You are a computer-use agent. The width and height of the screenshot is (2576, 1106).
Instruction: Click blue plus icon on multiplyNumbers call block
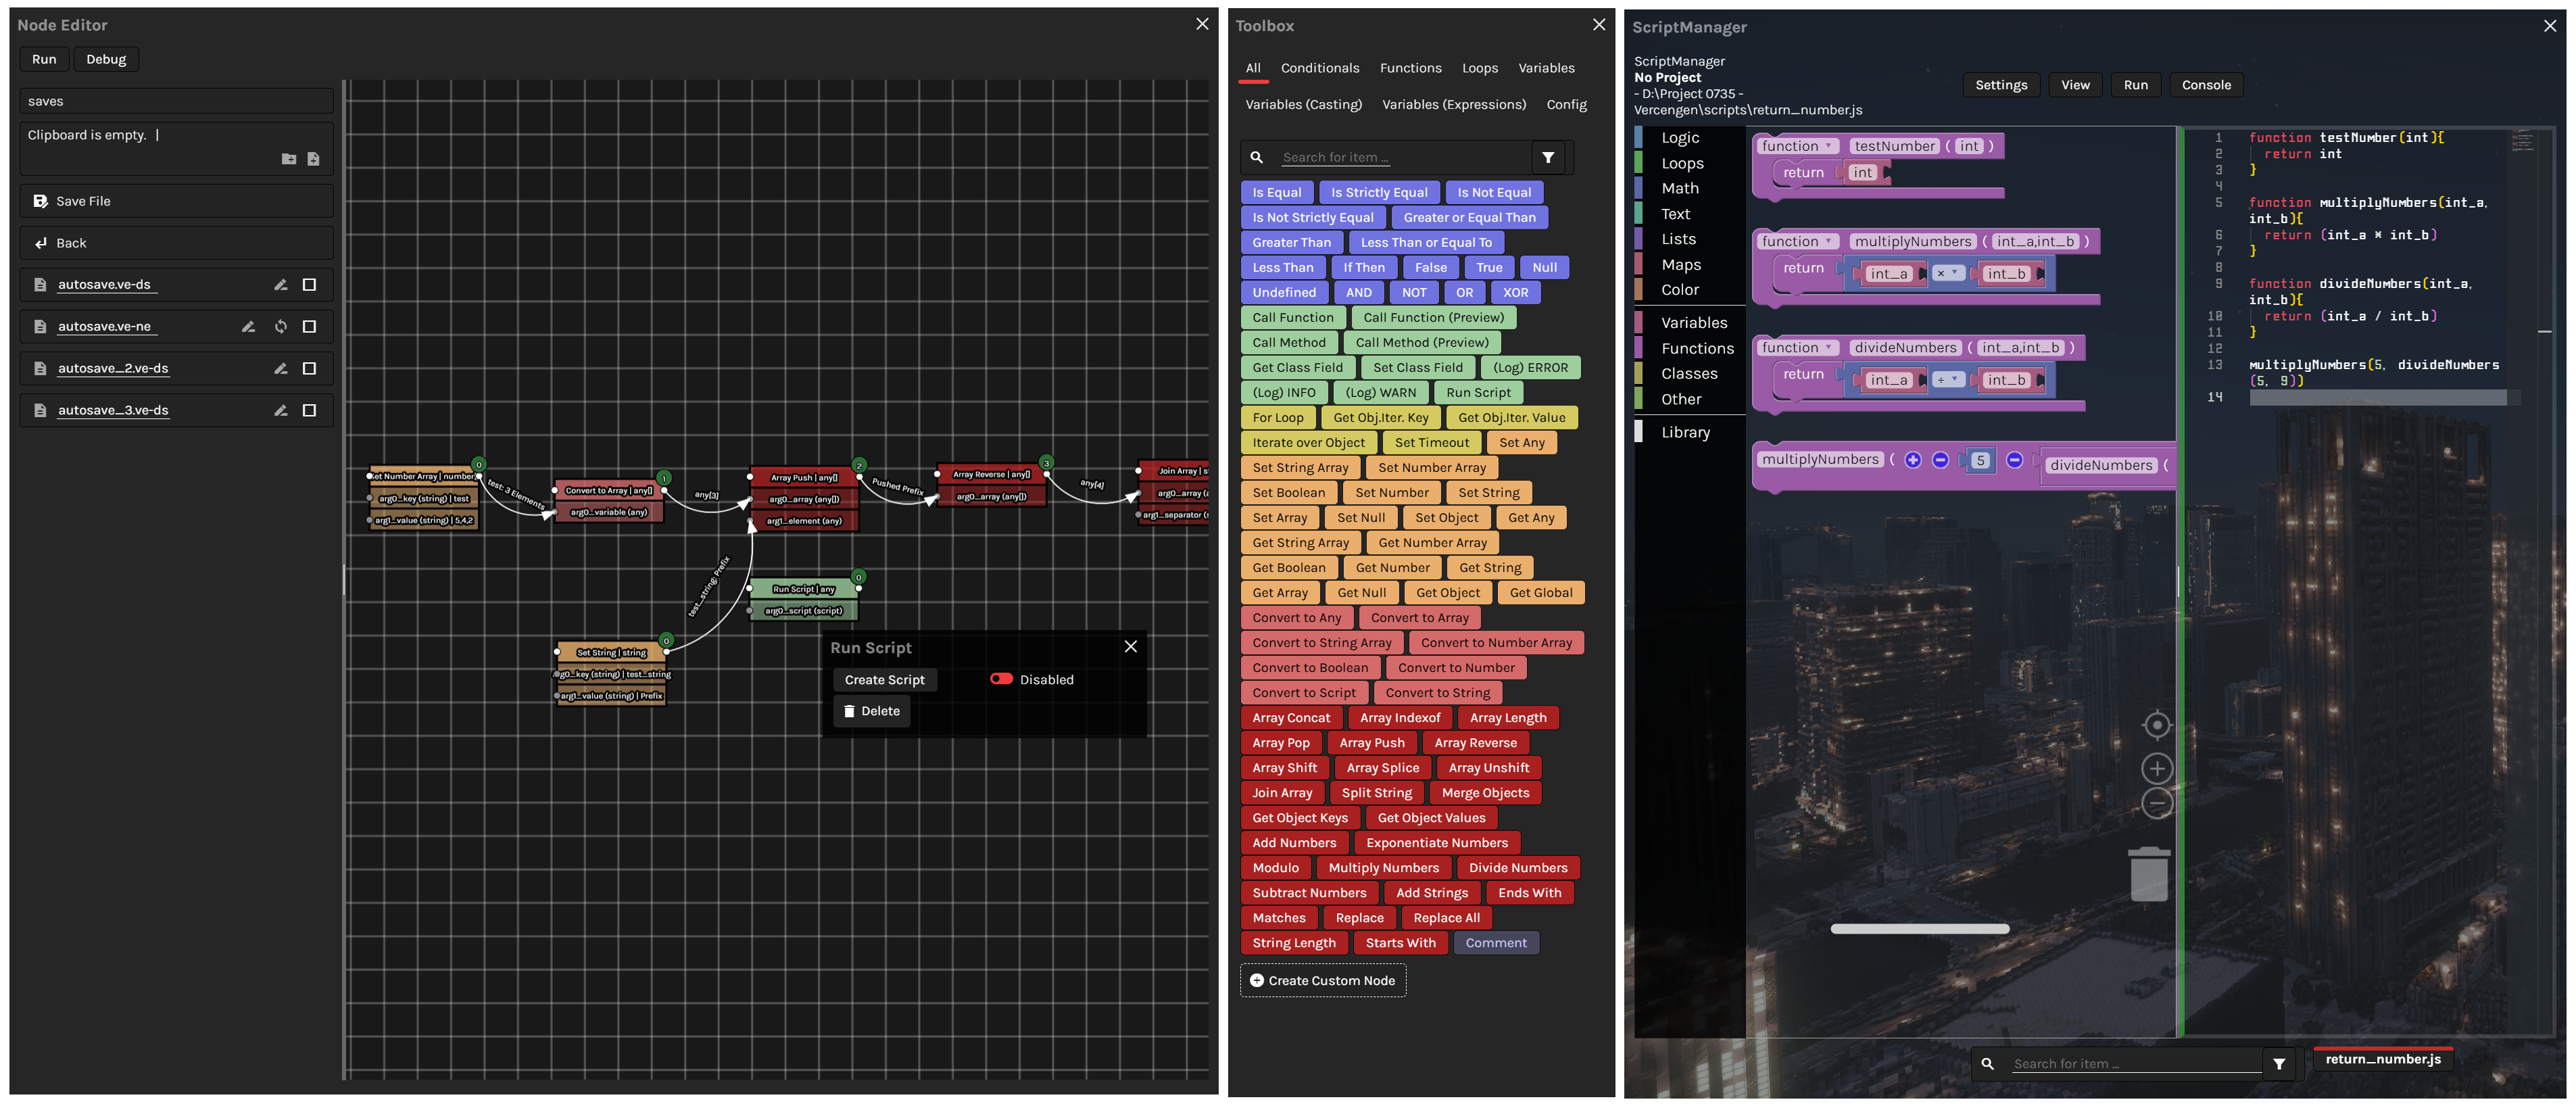1912,460
